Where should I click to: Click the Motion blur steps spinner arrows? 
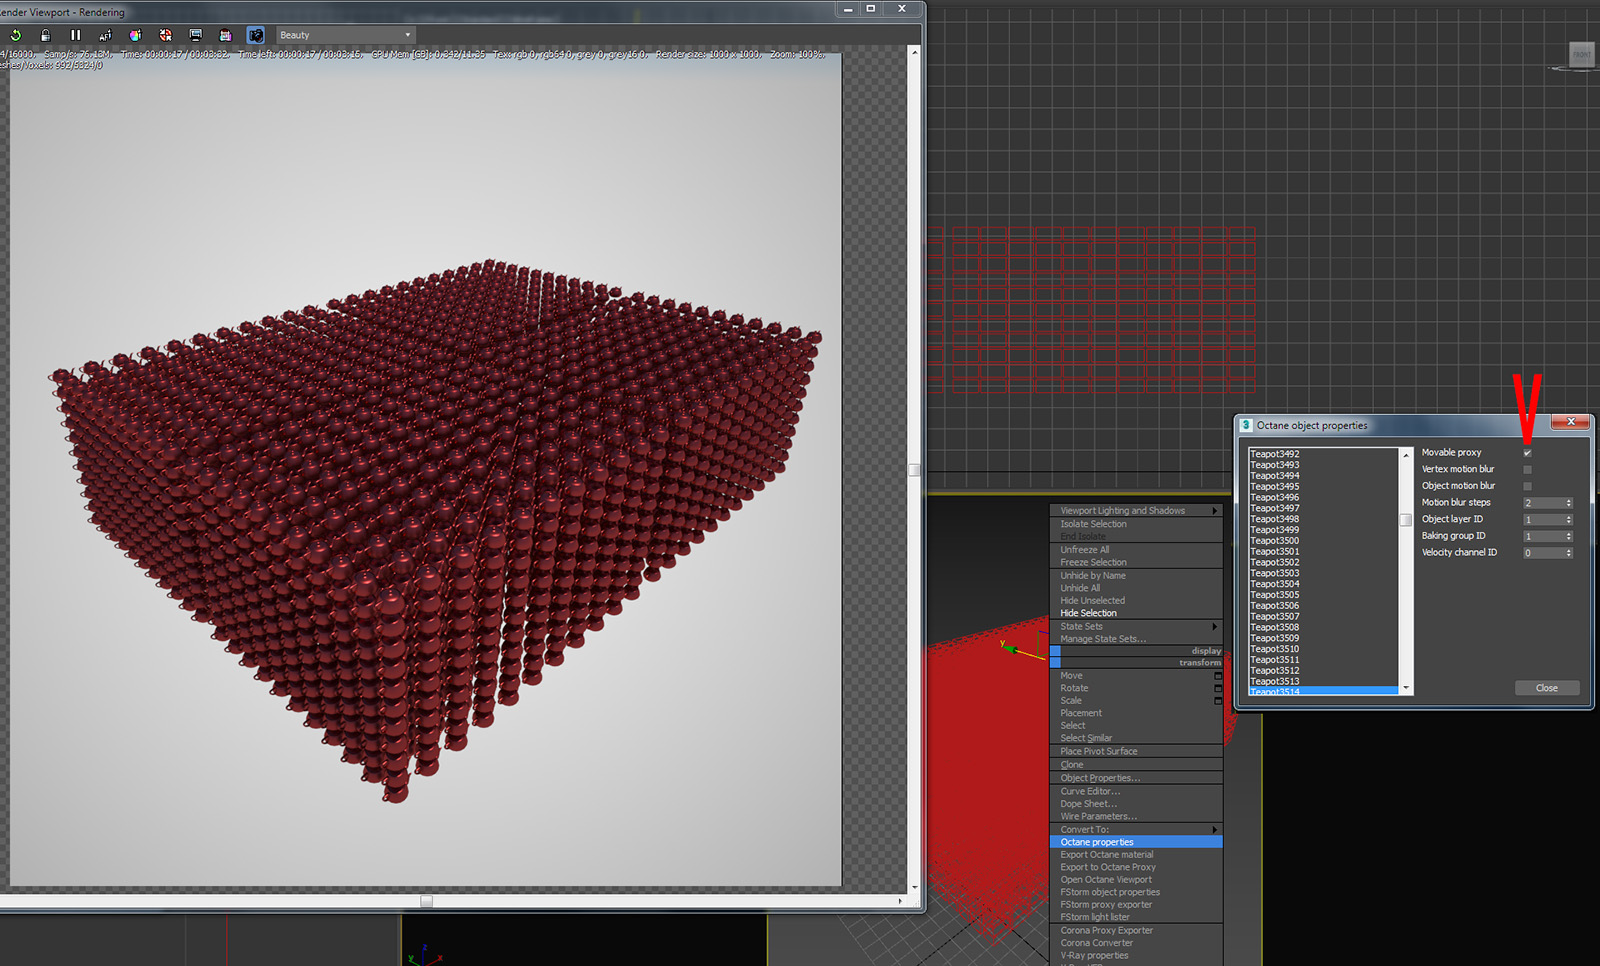coord(1569,503)
